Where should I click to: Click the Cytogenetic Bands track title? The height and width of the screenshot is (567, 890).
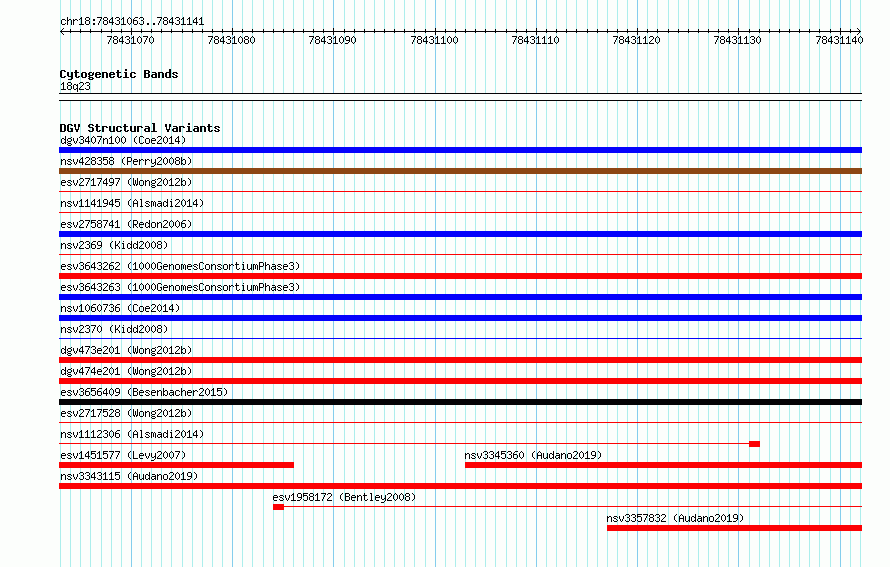(x=119, y=74)
